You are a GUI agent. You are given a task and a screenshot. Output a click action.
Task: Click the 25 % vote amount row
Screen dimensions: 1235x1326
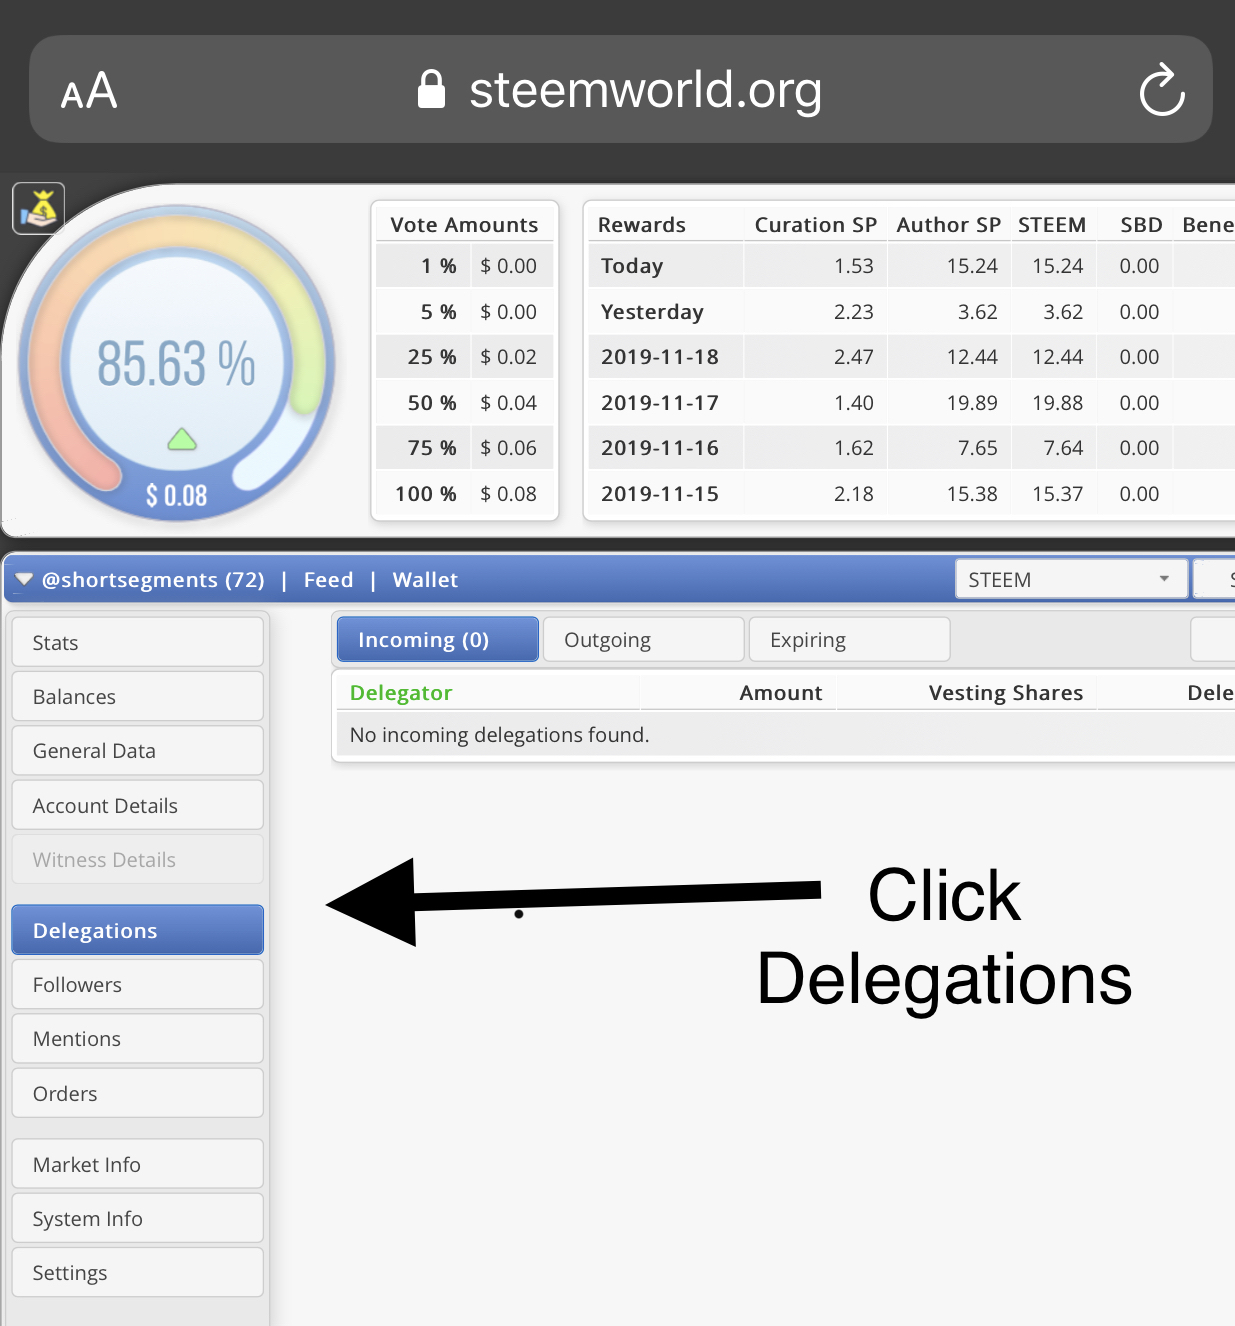coord(465,357)
